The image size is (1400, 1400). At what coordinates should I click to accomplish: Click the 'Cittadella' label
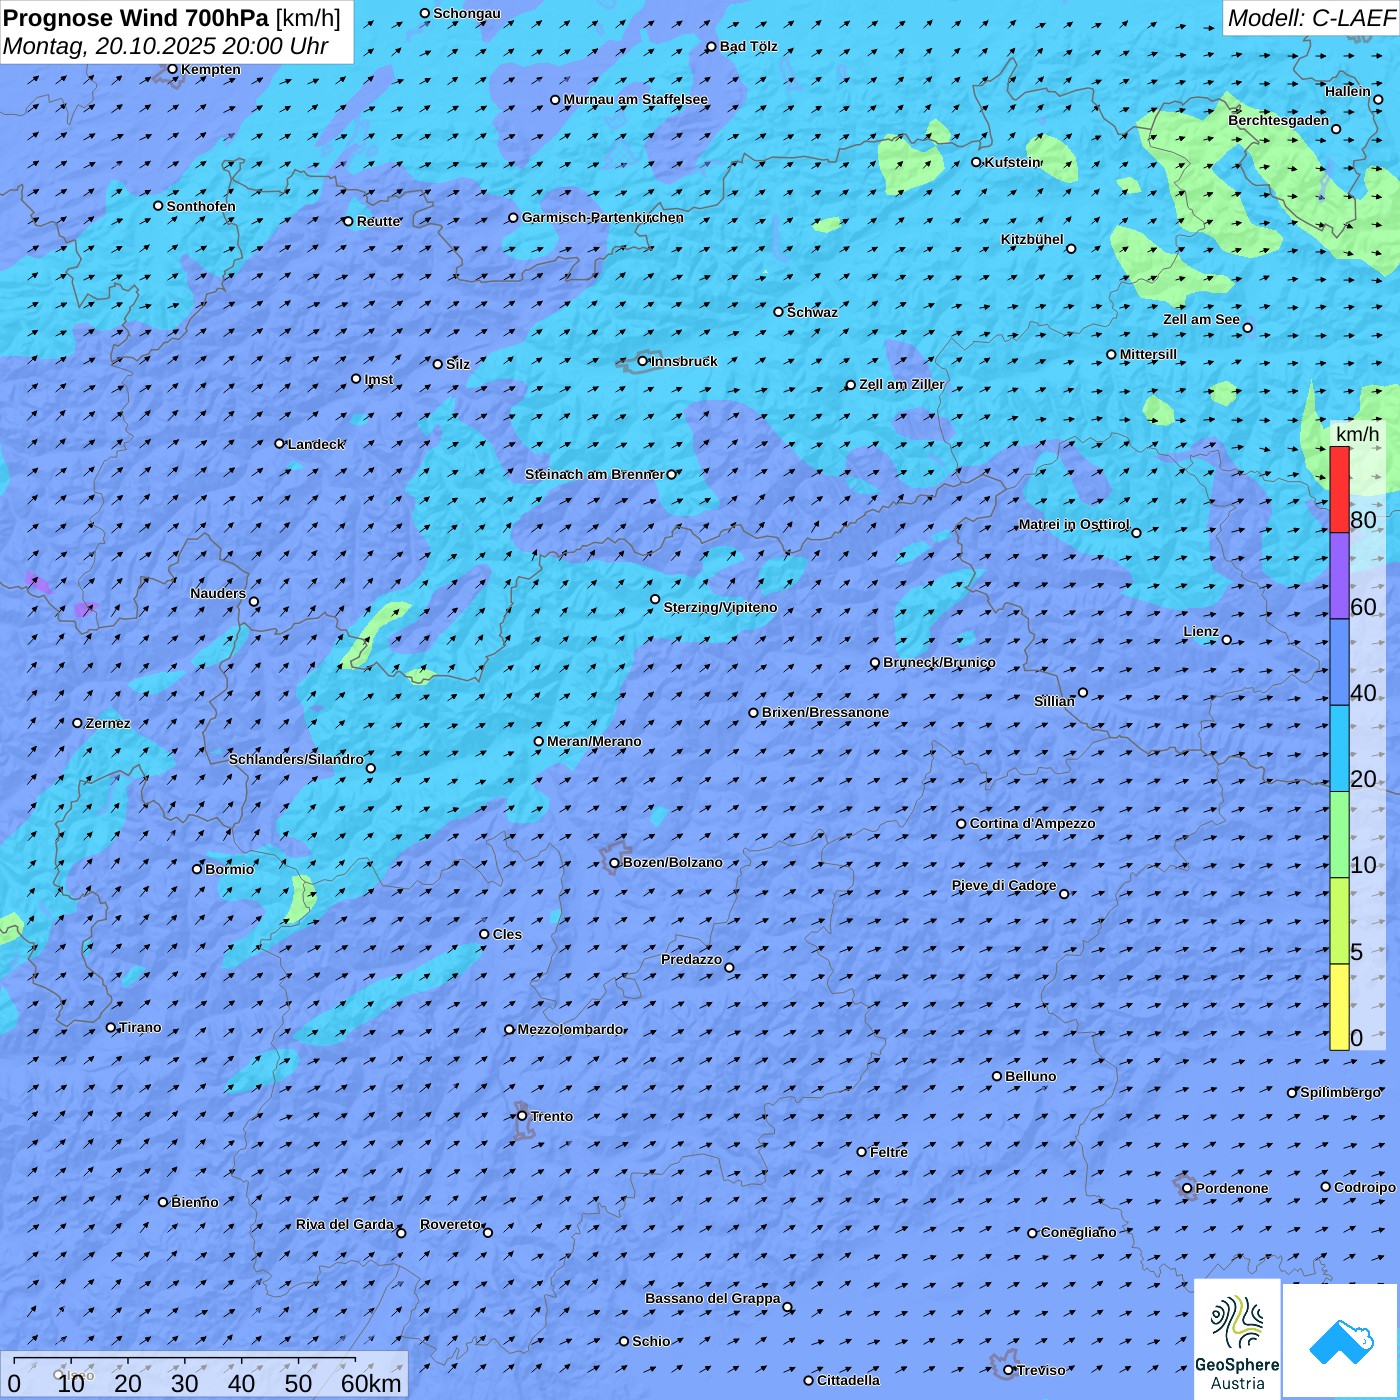(848, 1380)
